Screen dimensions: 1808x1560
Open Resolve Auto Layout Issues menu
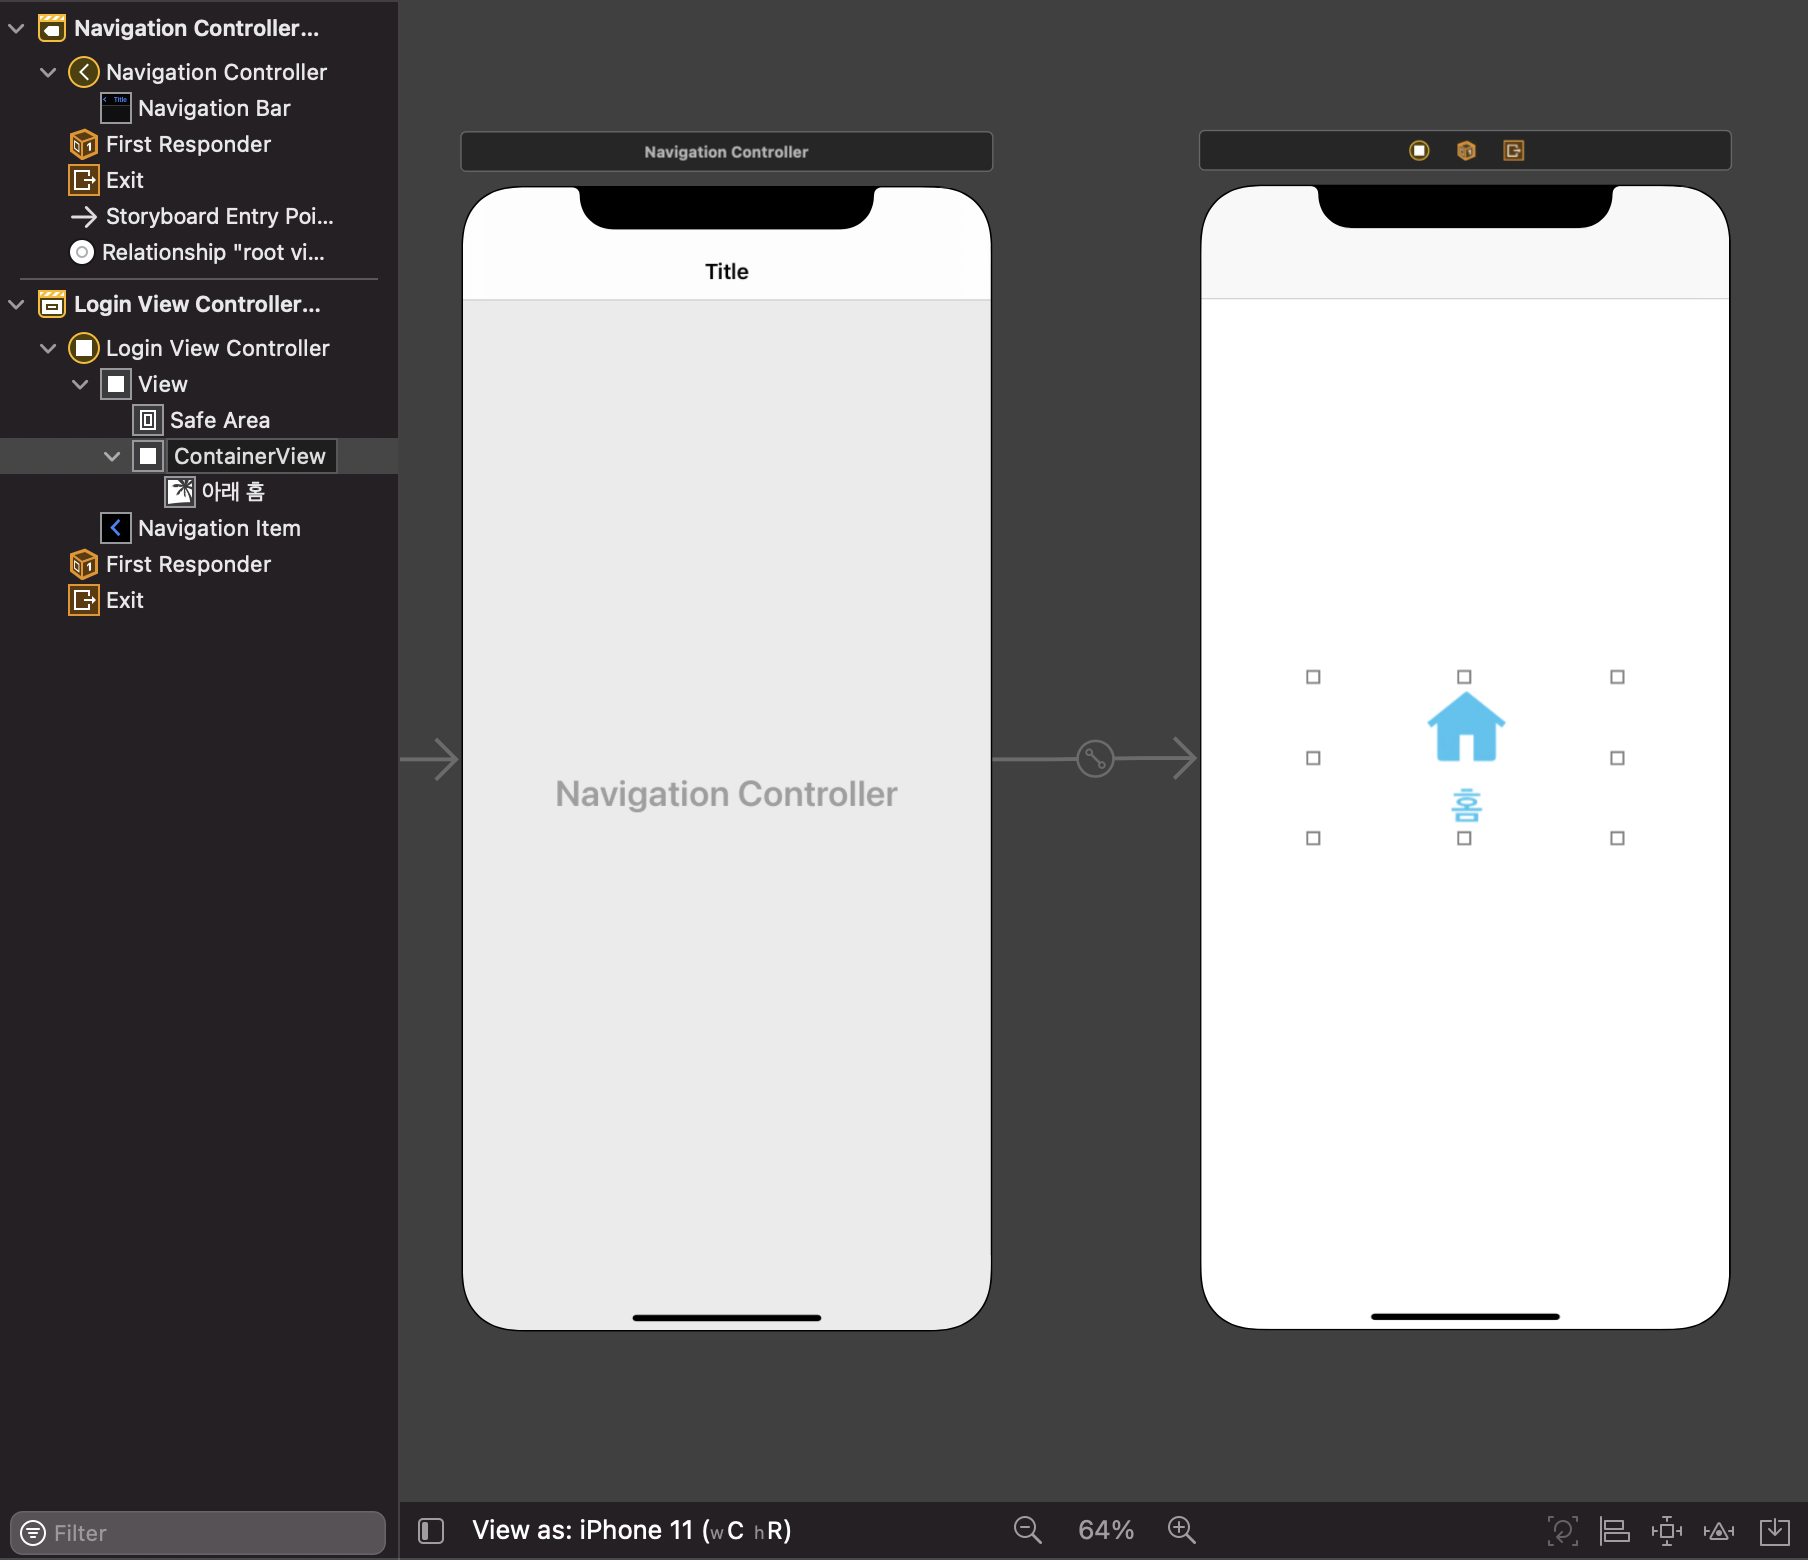click(1719, 1530)
